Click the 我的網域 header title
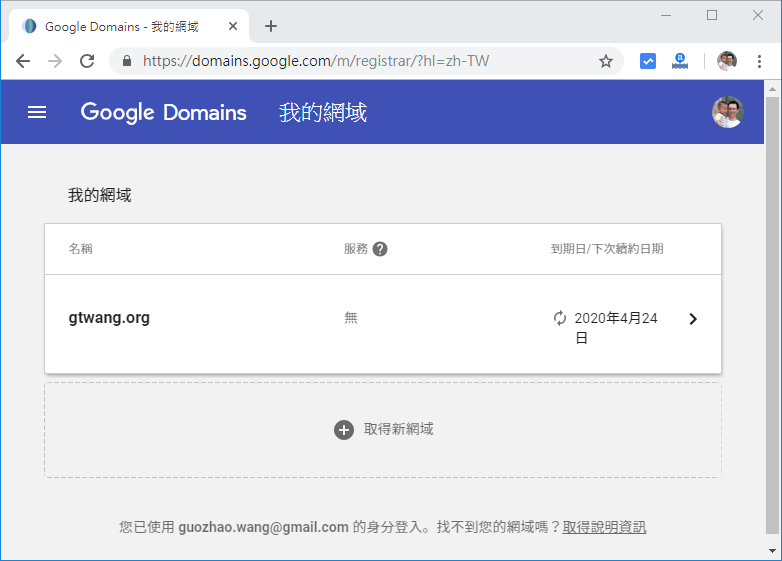 (x=323, y=112)
